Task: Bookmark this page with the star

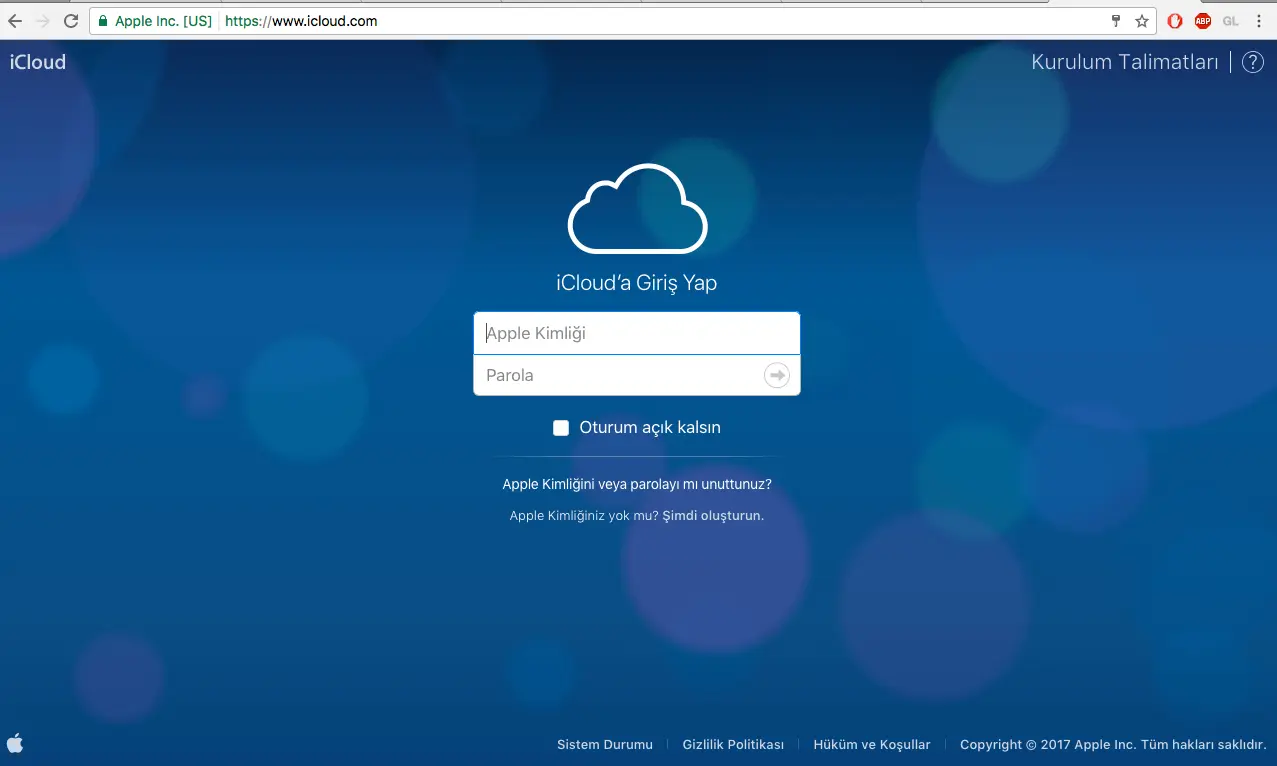Action: (1141, 21)
